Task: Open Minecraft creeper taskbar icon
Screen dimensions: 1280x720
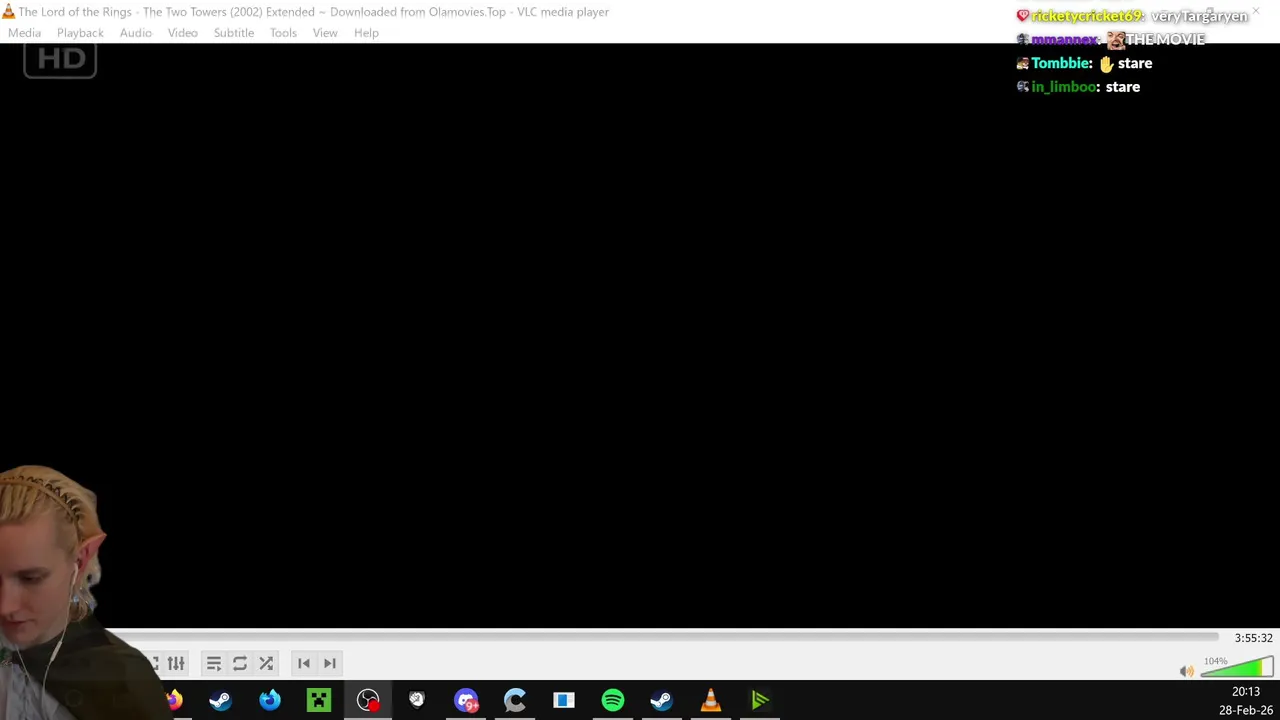Action: pos(319,700)
